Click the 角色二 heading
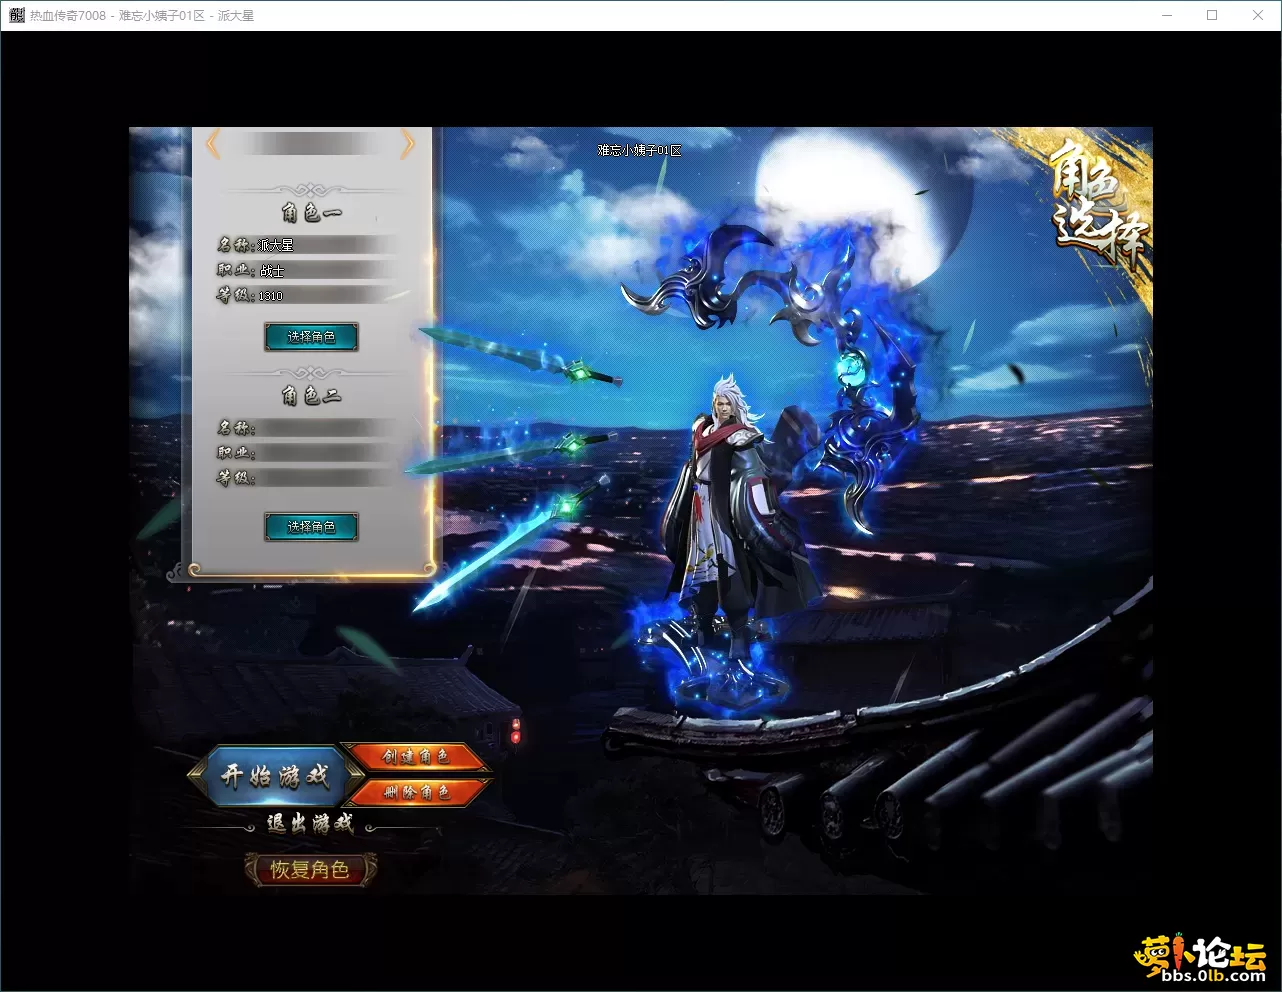 (311, 396)
